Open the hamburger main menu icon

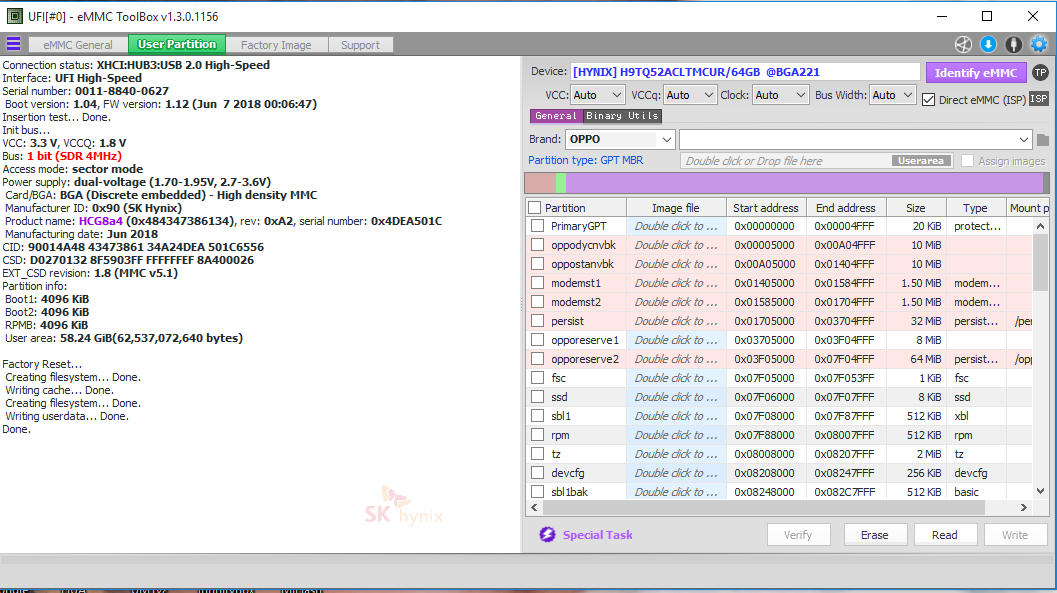pos(13,44)
